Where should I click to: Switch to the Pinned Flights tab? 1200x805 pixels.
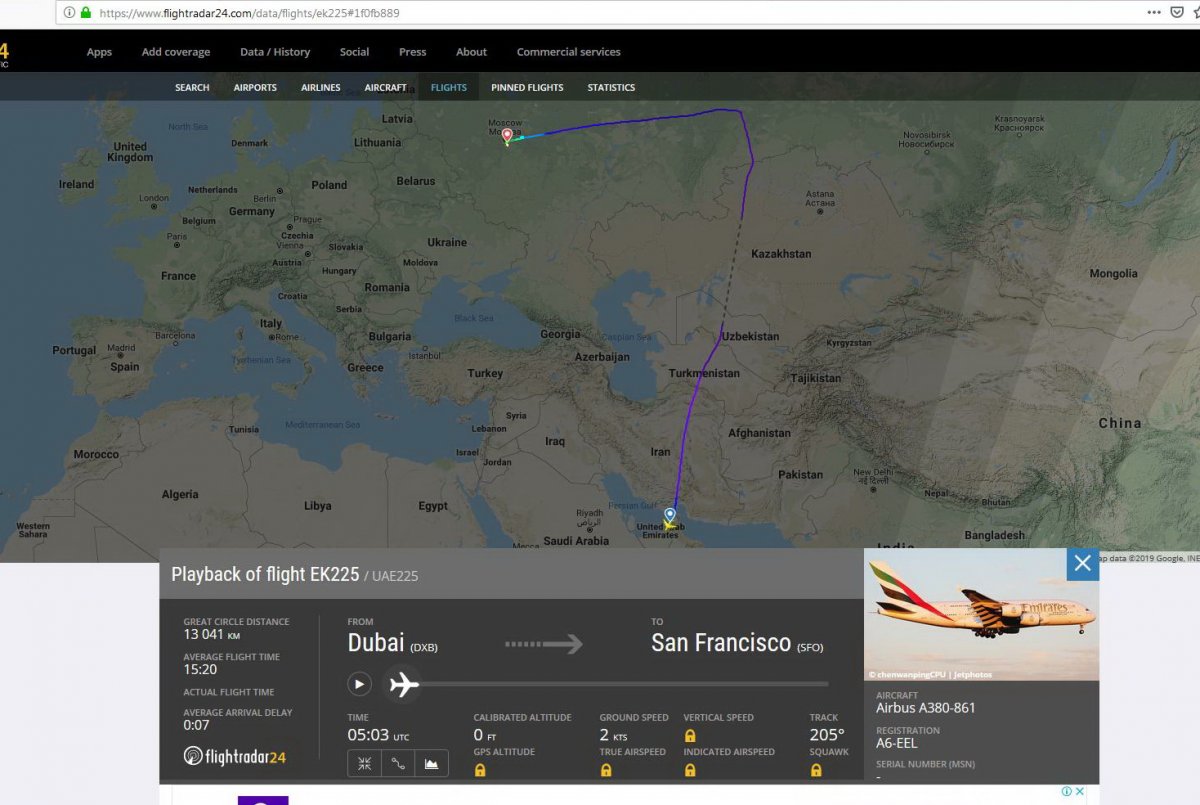click(527, 88)
